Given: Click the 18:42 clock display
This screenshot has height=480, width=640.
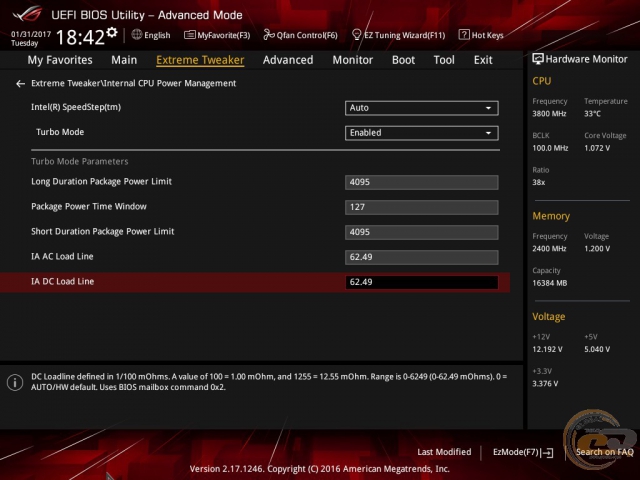Looking at the screenshot, I should click(x=80, y=37).
